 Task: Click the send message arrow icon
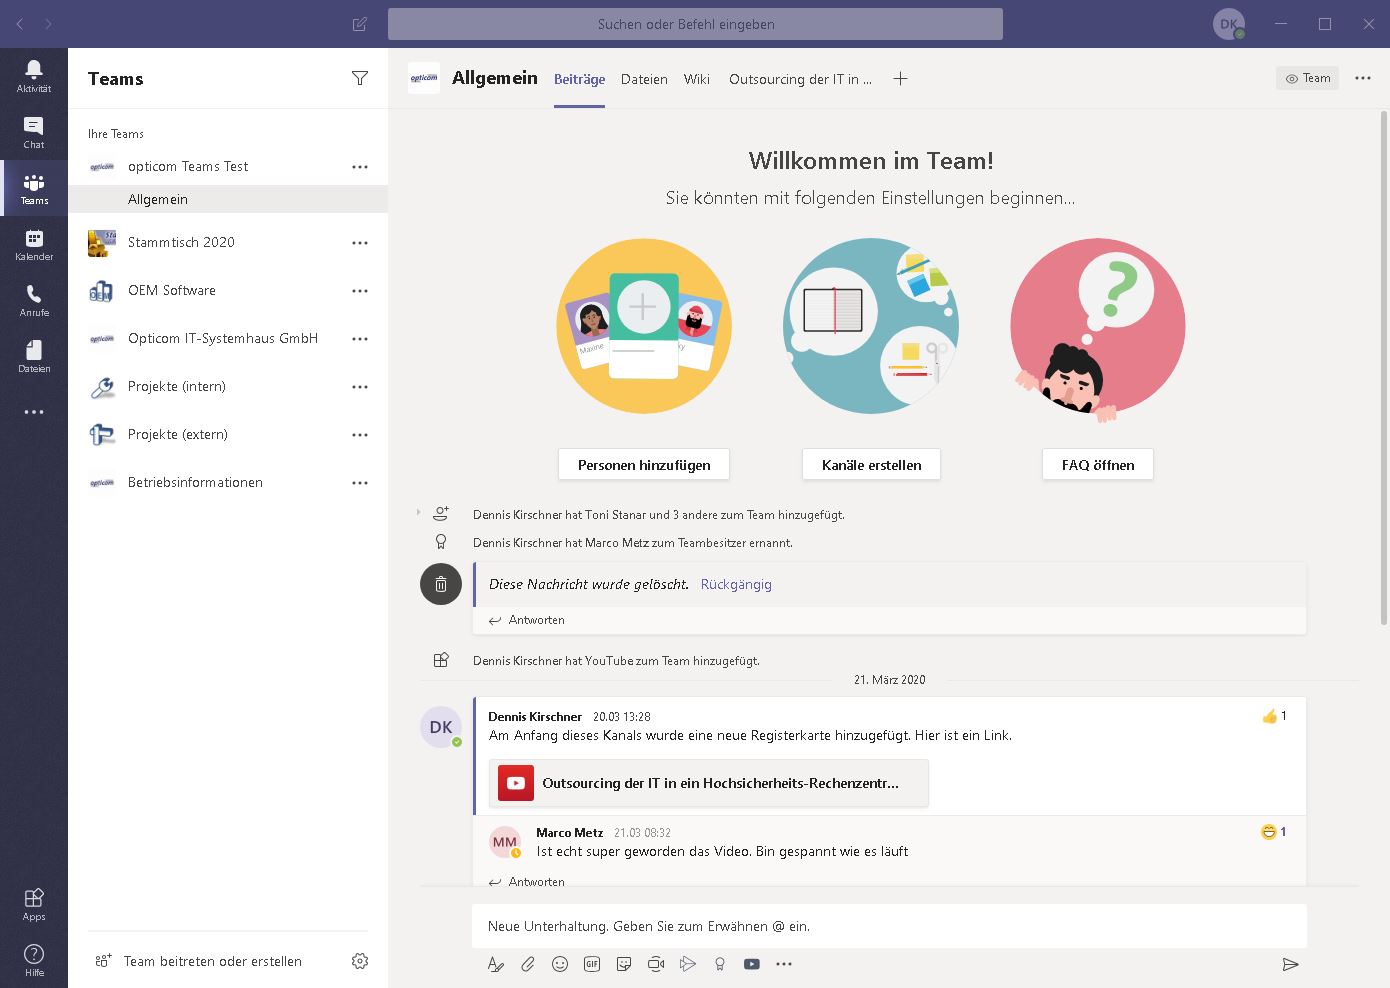pos(1290,964)
